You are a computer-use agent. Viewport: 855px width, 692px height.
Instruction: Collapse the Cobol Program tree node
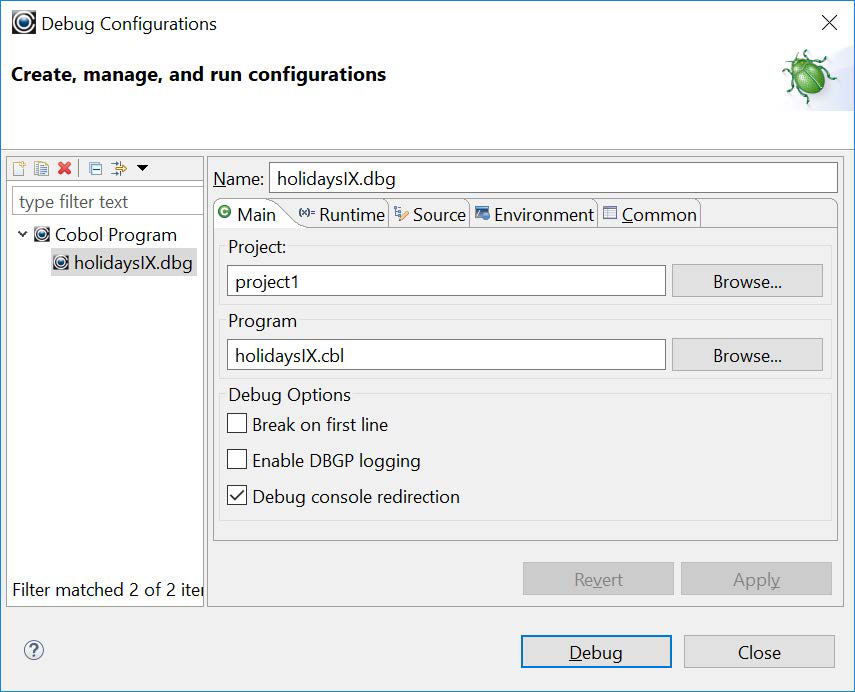point(22,235)
